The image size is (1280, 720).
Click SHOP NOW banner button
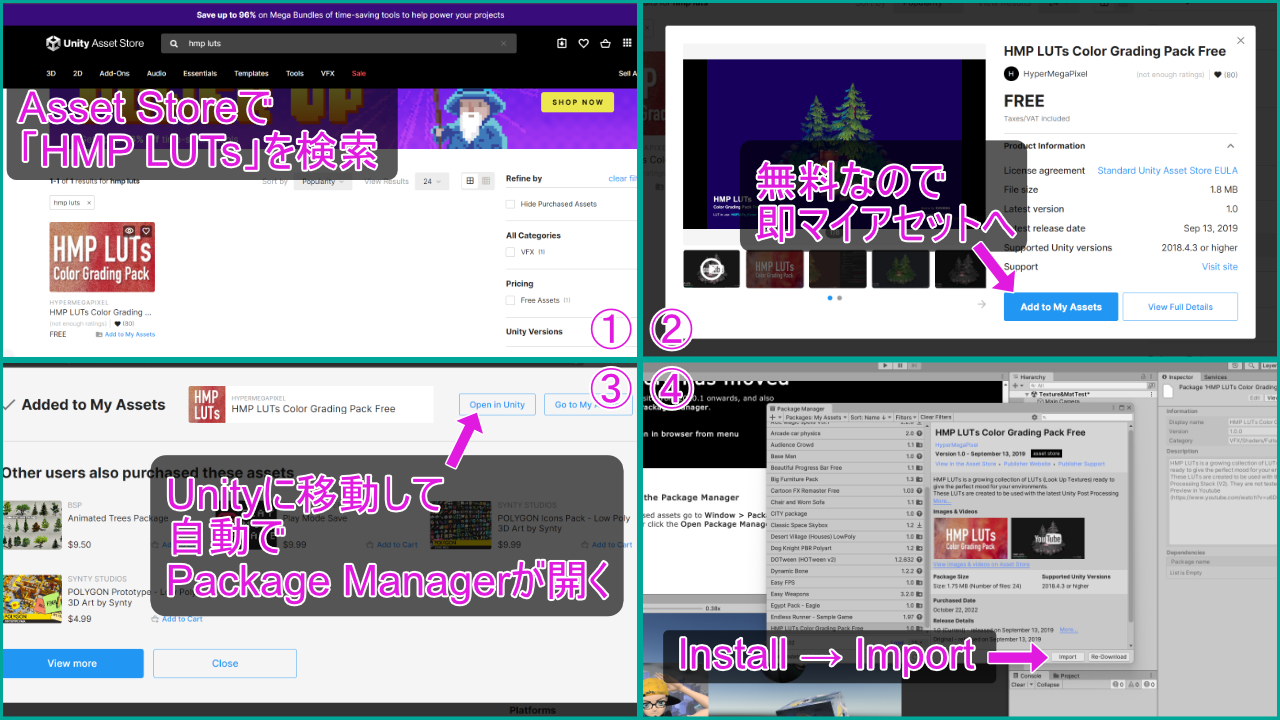click(x=577, y=102)
